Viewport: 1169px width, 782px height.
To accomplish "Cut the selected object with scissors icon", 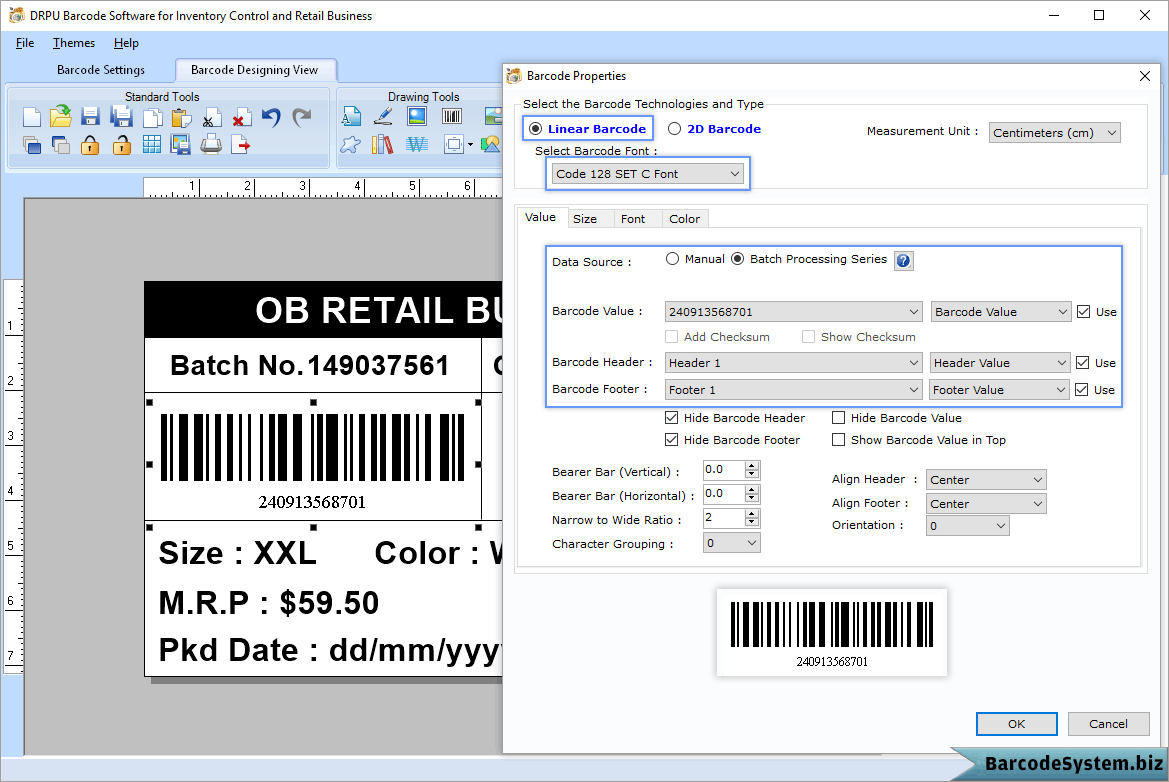I will pyautogui.click(x=211, y=118).
